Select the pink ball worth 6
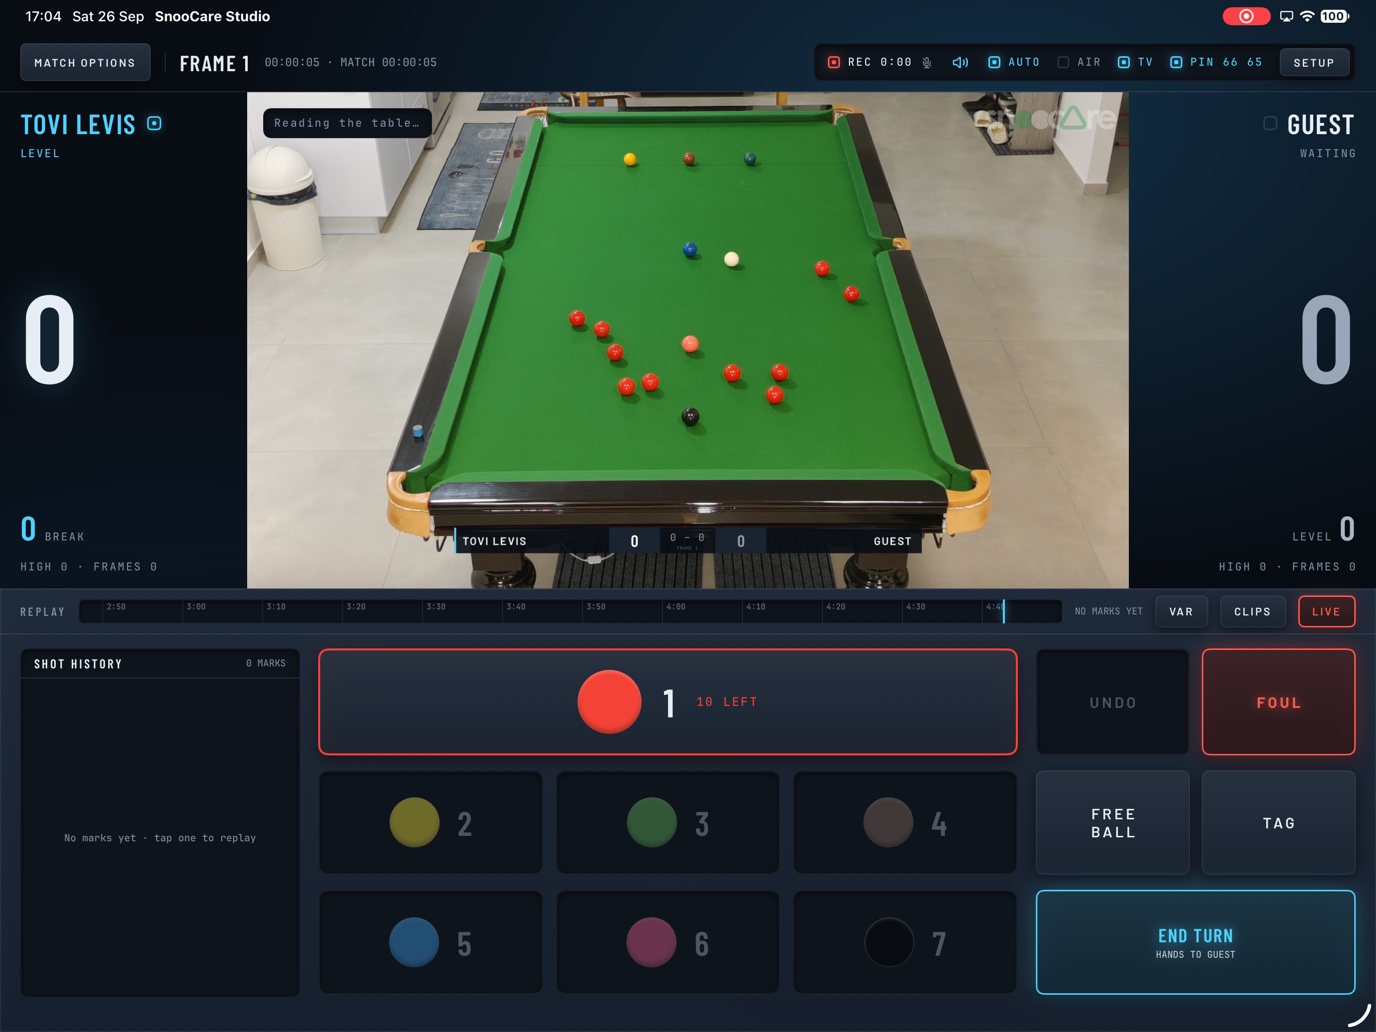The image size is (1376, 1032). click(x=668, y=943)
